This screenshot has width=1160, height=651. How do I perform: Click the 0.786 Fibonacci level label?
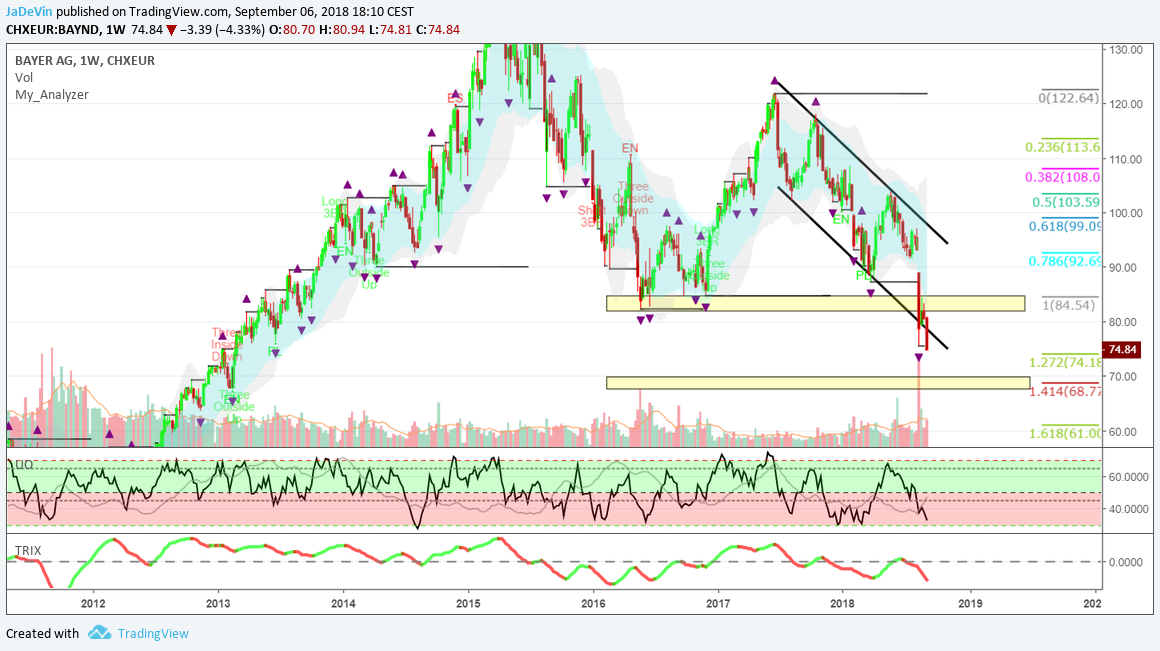click(x=1065, y=261)
